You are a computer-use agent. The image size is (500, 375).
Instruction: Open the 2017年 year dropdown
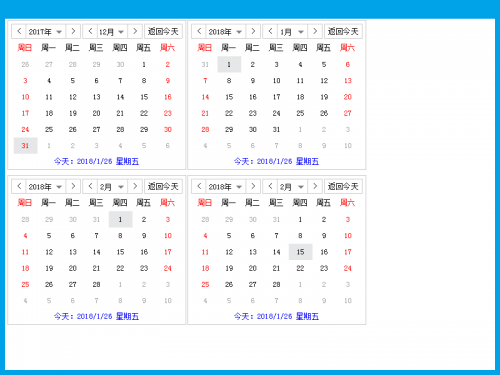[46, 31]
